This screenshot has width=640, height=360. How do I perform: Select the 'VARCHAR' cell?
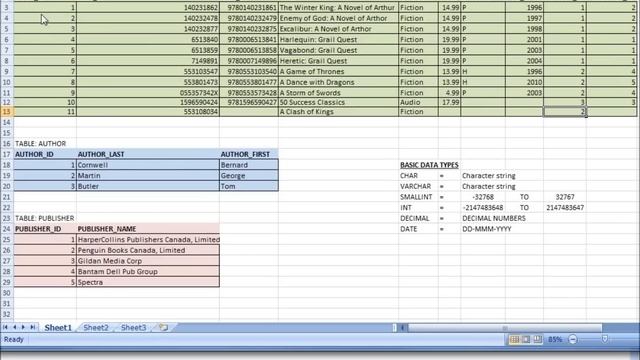pyautogui.click(x=418, y=186)
